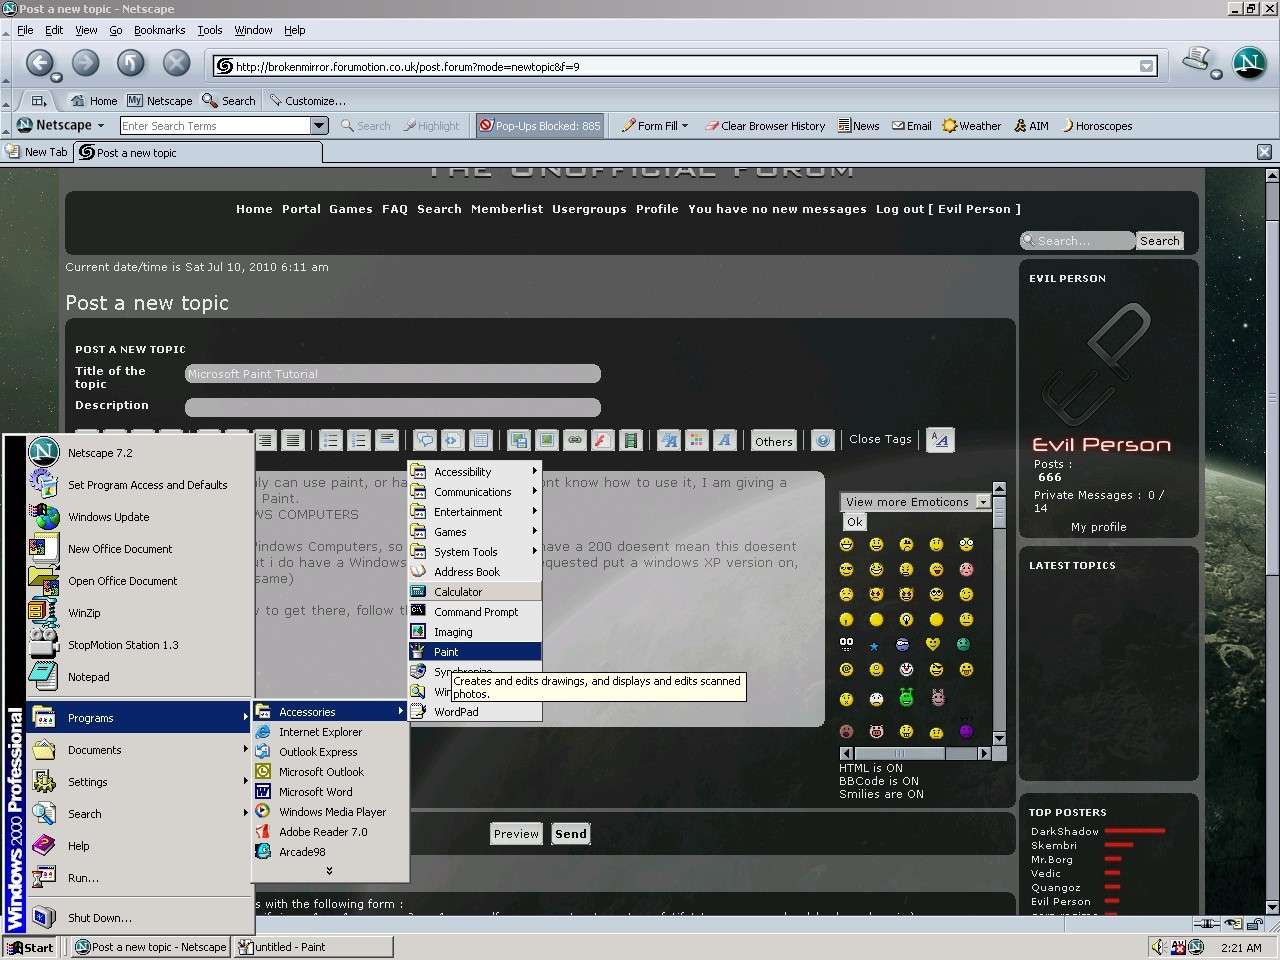Open the Weather toolbar shortcut
Screen dimensions: 1280x960
pos(971,126)
